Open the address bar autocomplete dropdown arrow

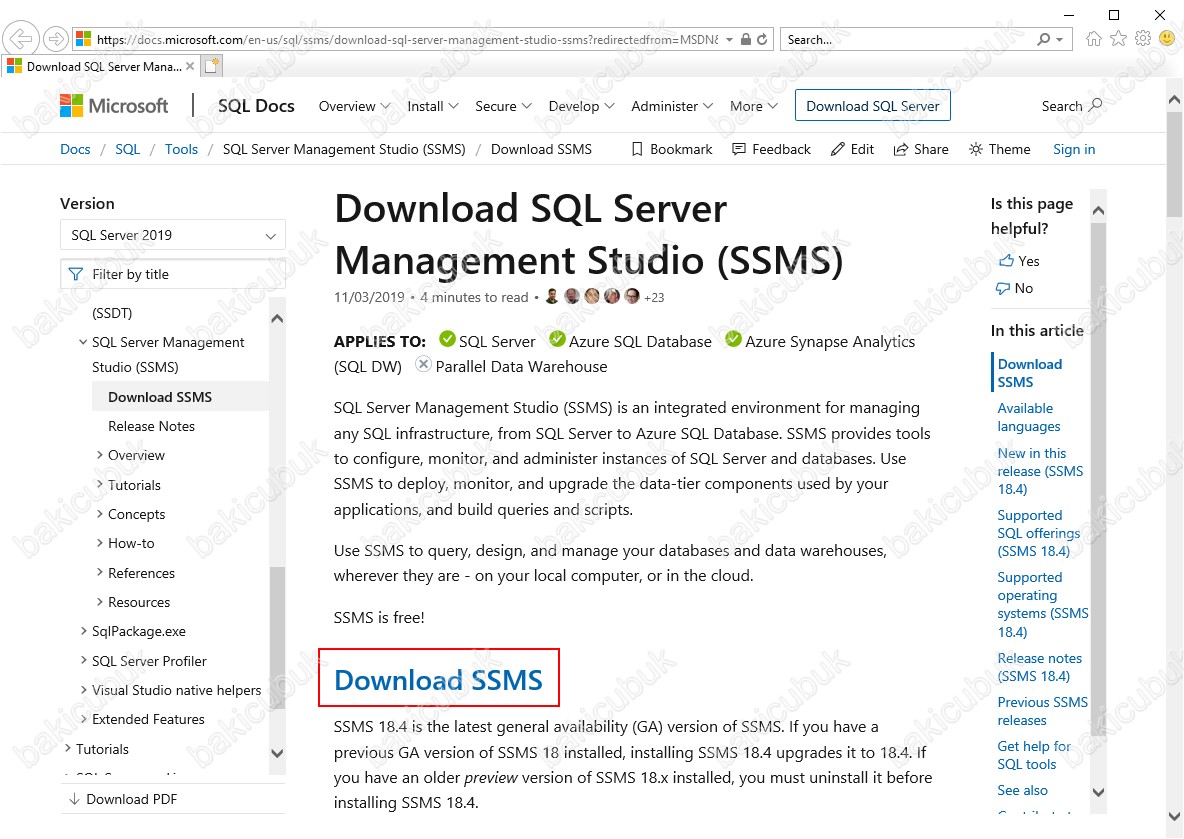(x=729, y=39)
